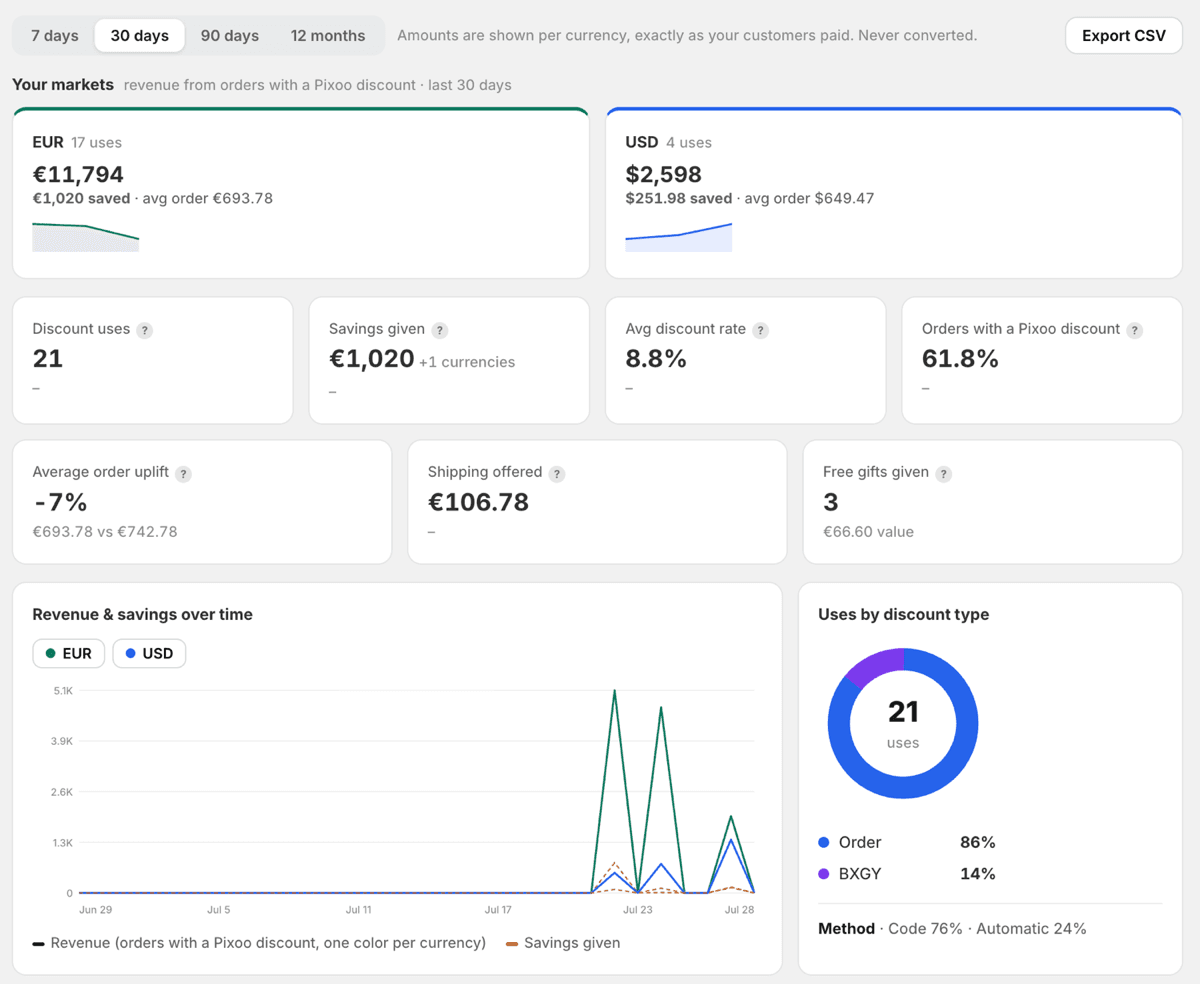Viewport: 1200px width, 984px height.
Task: Click the '€66.60 value' text
Action: [x=868, y=531]
